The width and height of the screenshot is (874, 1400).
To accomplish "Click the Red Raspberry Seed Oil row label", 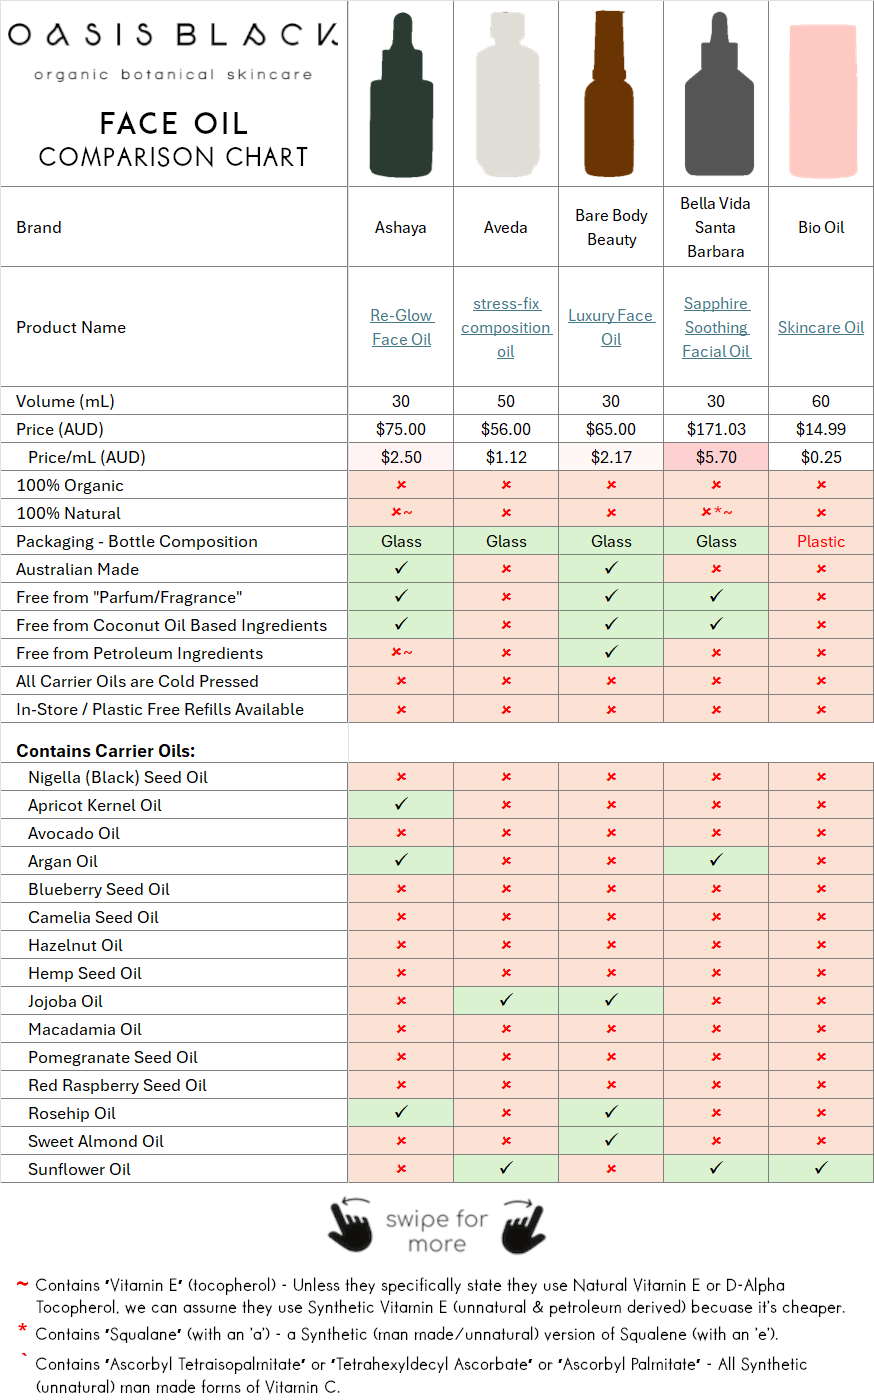I will 117,1085.
